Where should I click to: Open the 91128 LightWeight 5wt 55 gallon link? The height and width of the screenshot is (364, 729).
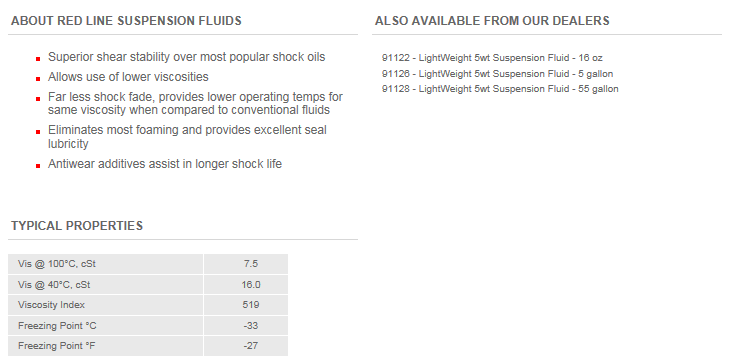500,89
